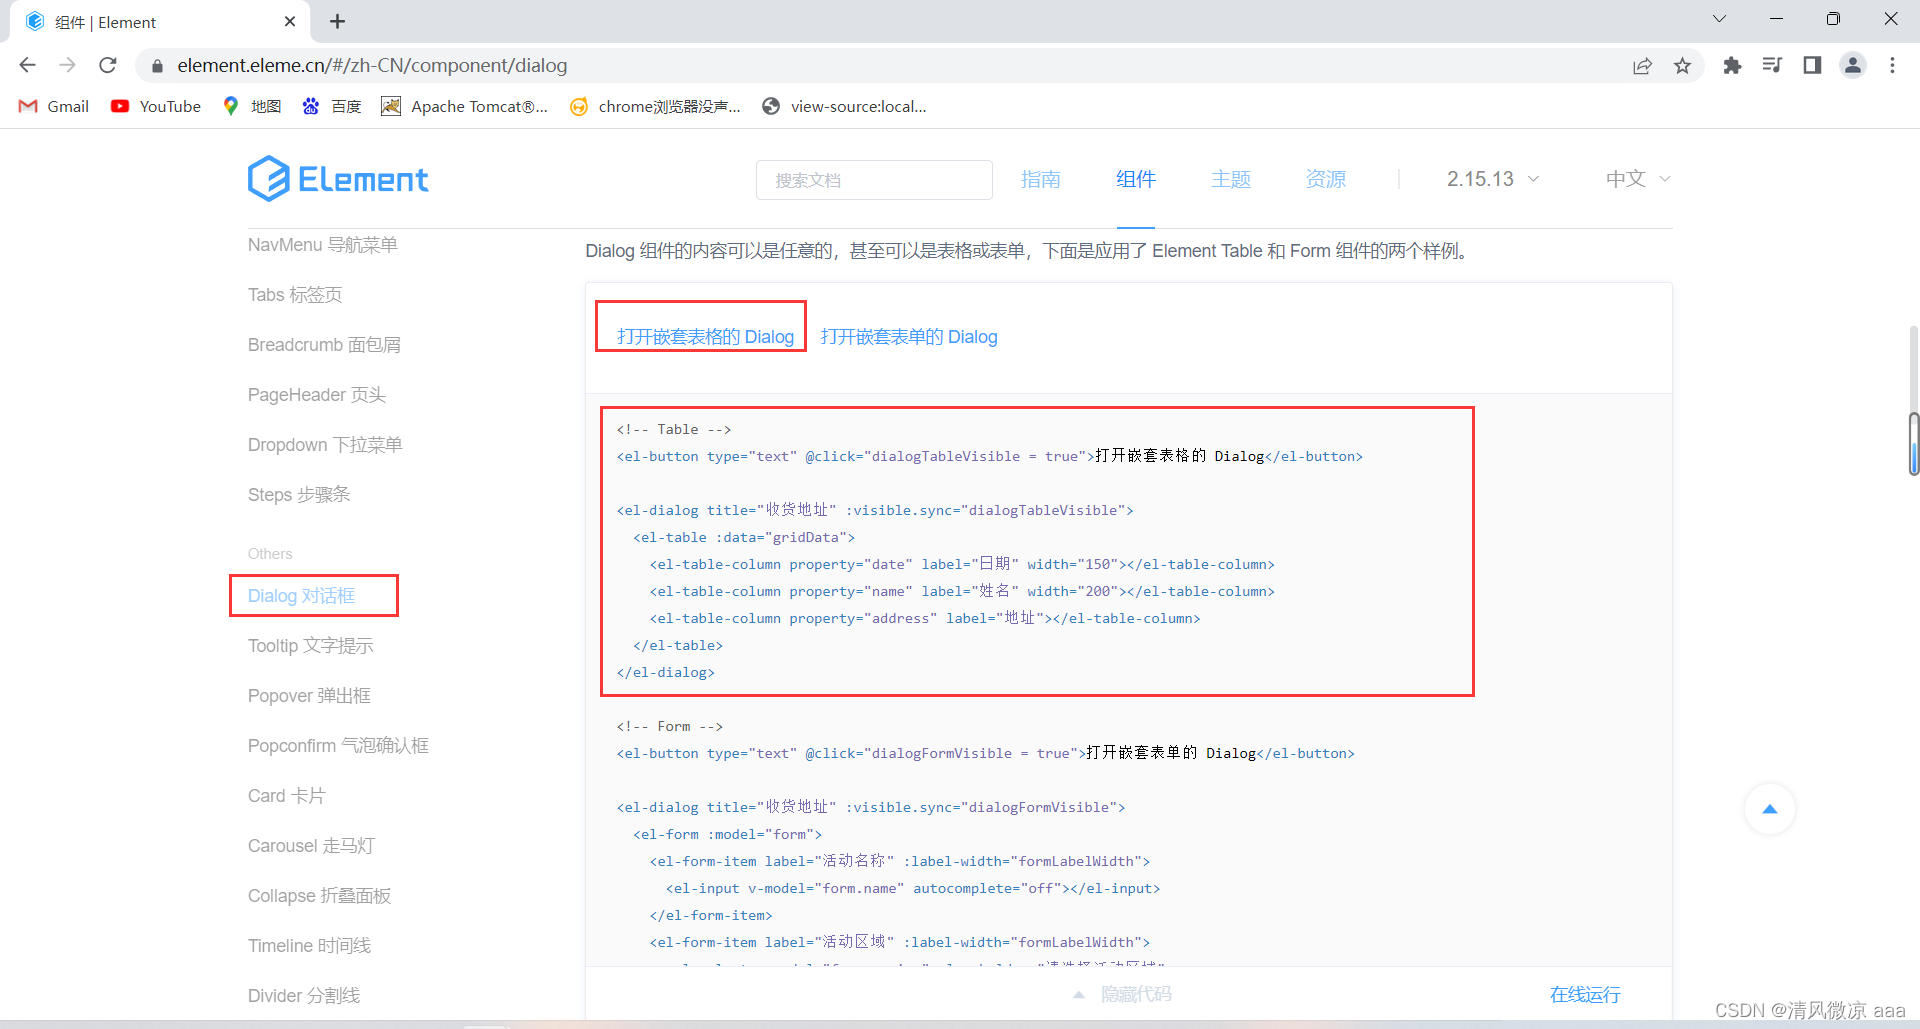
Task: Open the 指南 nav tab
Action: coord(1040,179)
